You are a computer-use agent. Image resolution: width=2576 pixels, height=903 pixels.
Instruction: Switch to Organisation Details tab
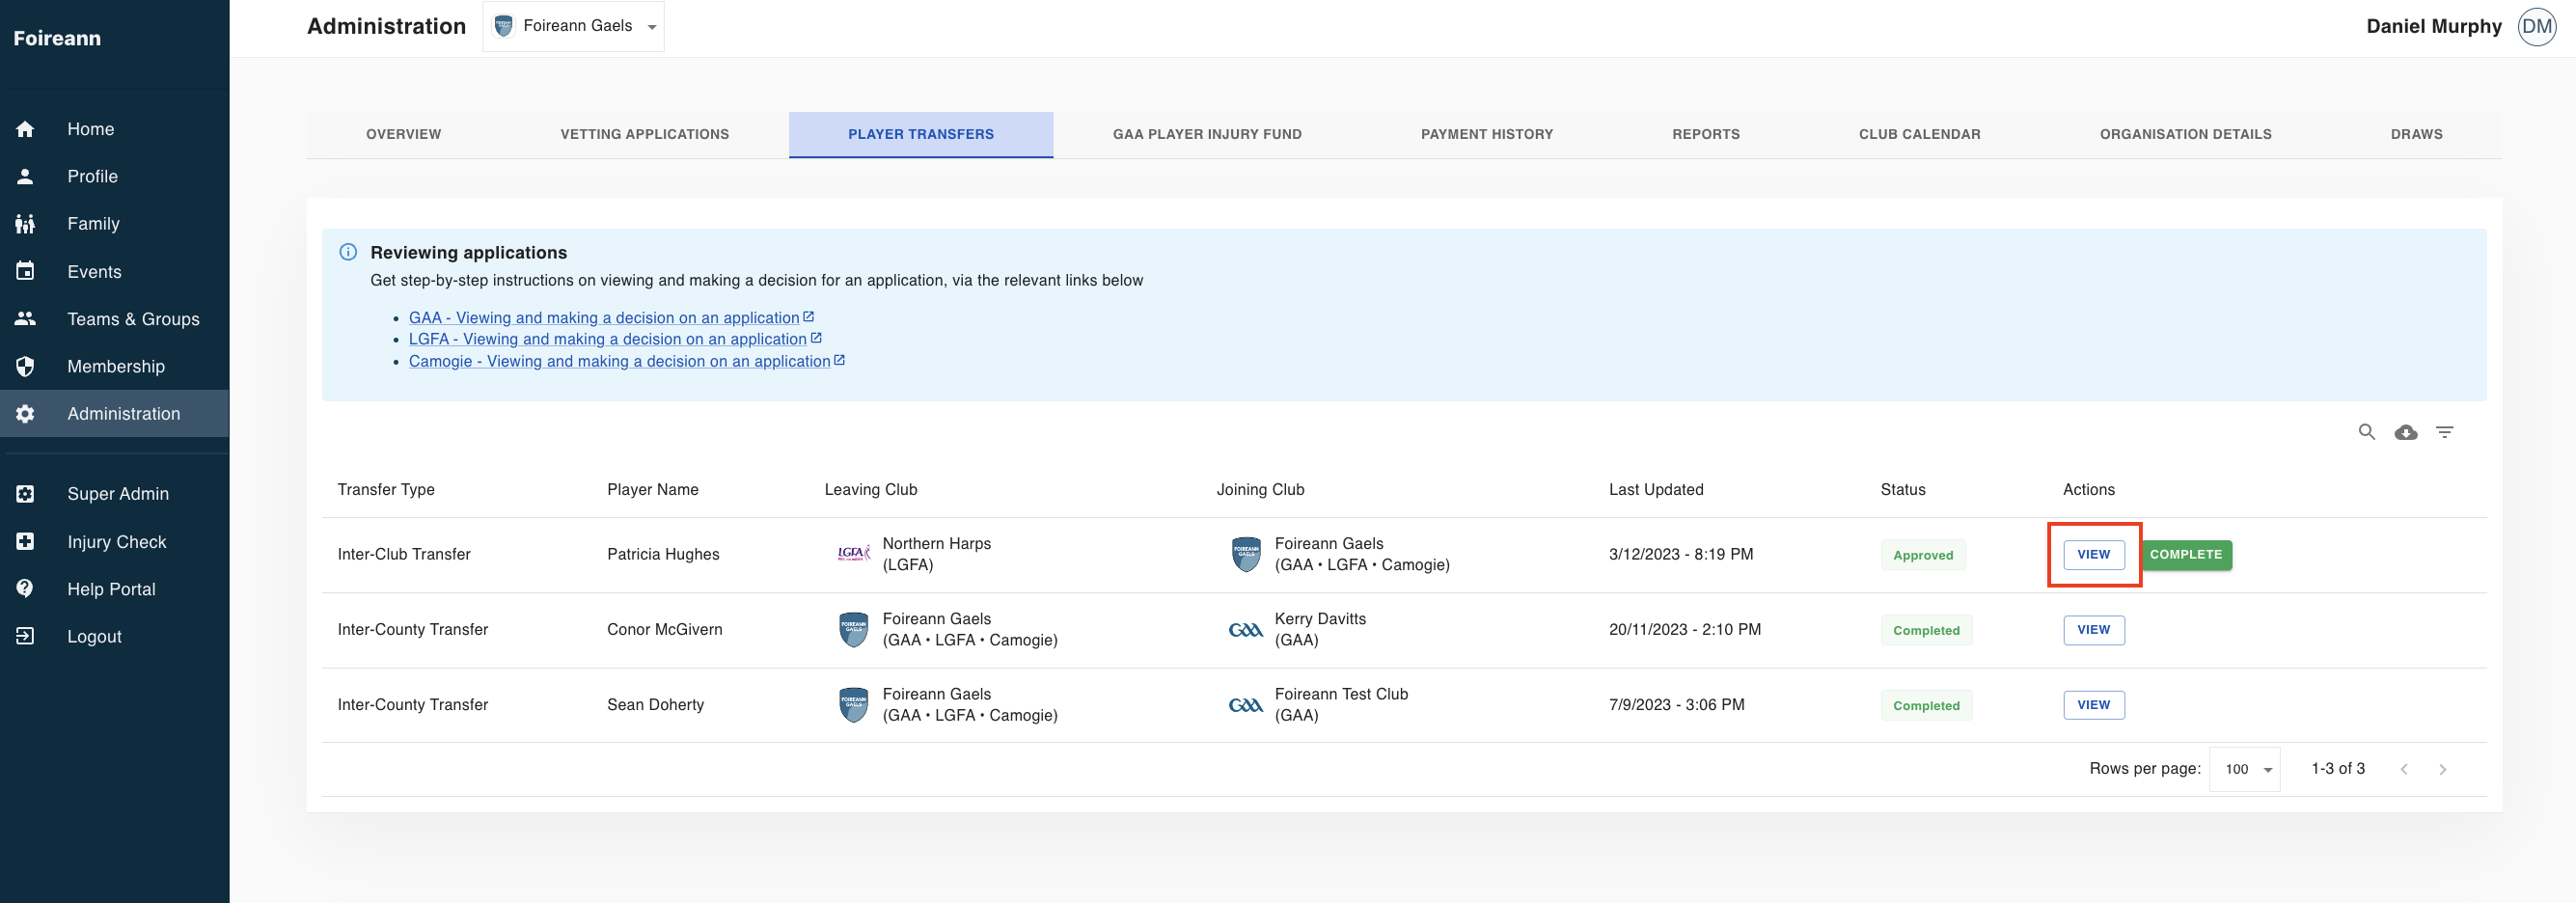2185,134
